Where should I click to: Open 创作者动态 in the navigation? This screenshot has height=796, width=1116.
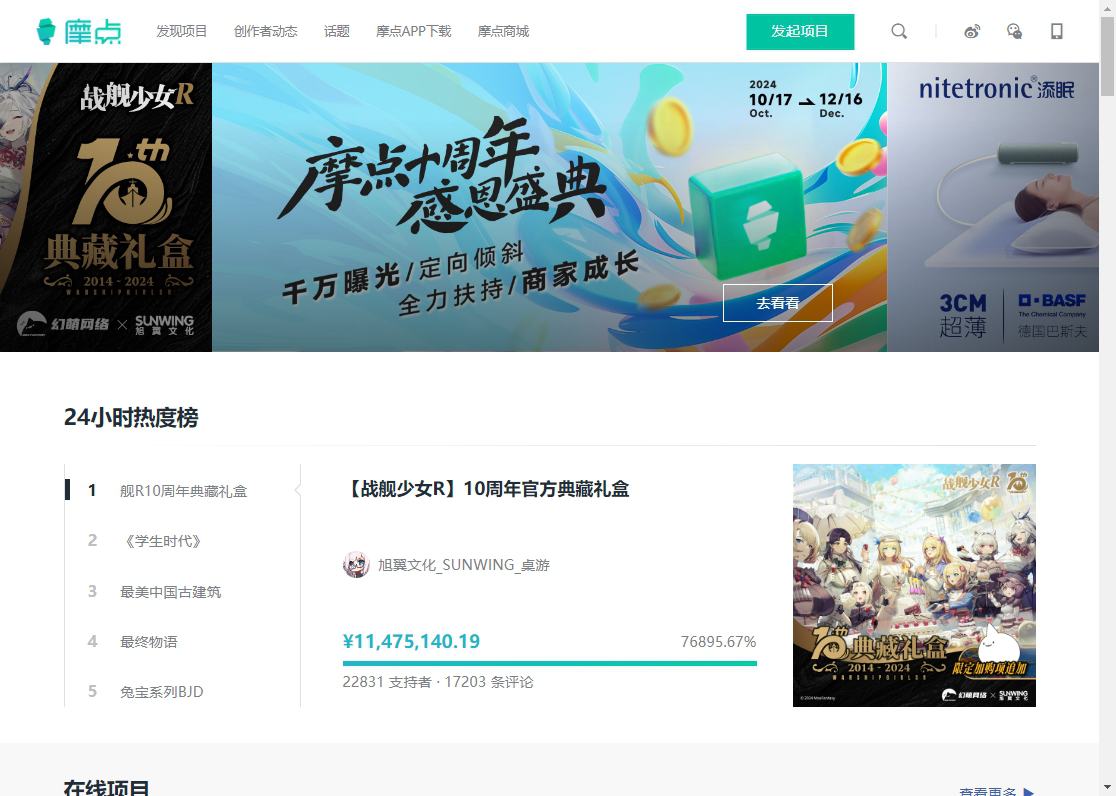[265, 31]
